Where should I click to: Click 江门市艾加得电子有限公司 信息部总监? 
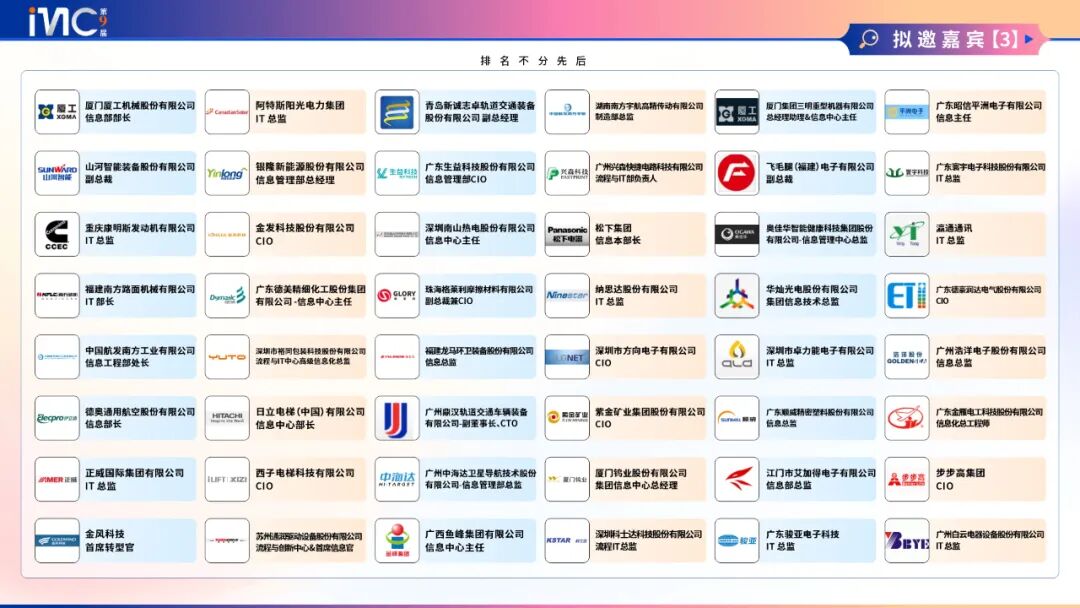click(x=820, y=479)
